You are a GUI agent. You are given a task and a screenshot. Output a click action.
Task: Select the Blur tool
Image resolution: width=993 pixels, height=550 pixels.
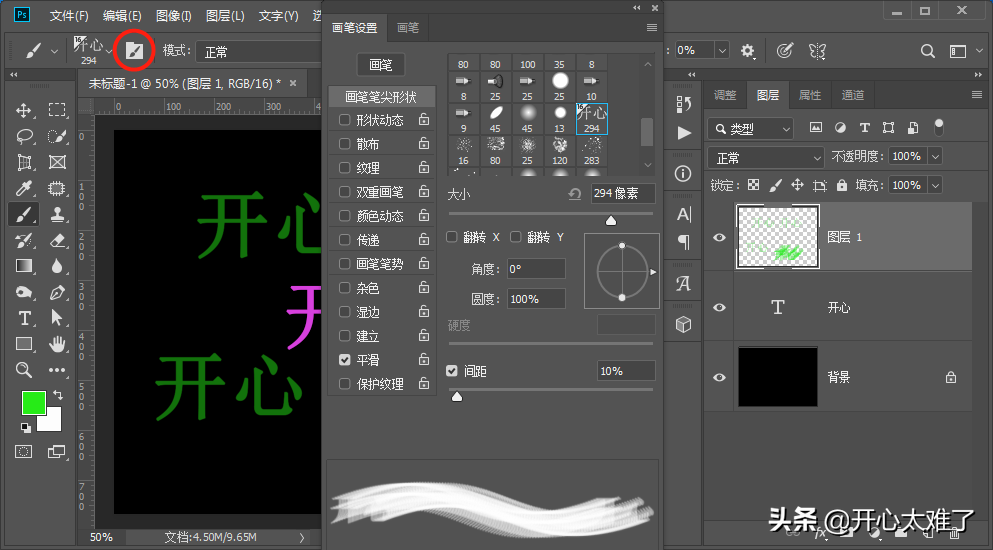57,266
